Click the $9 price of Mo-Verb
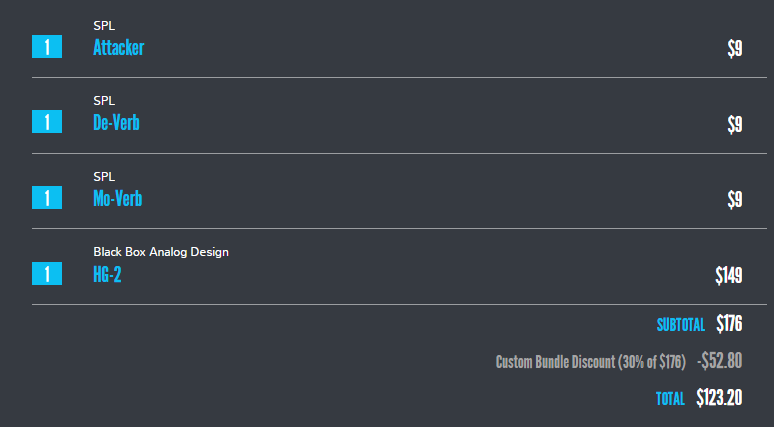The height and width of the screenshot is (427, 774). 735,199
